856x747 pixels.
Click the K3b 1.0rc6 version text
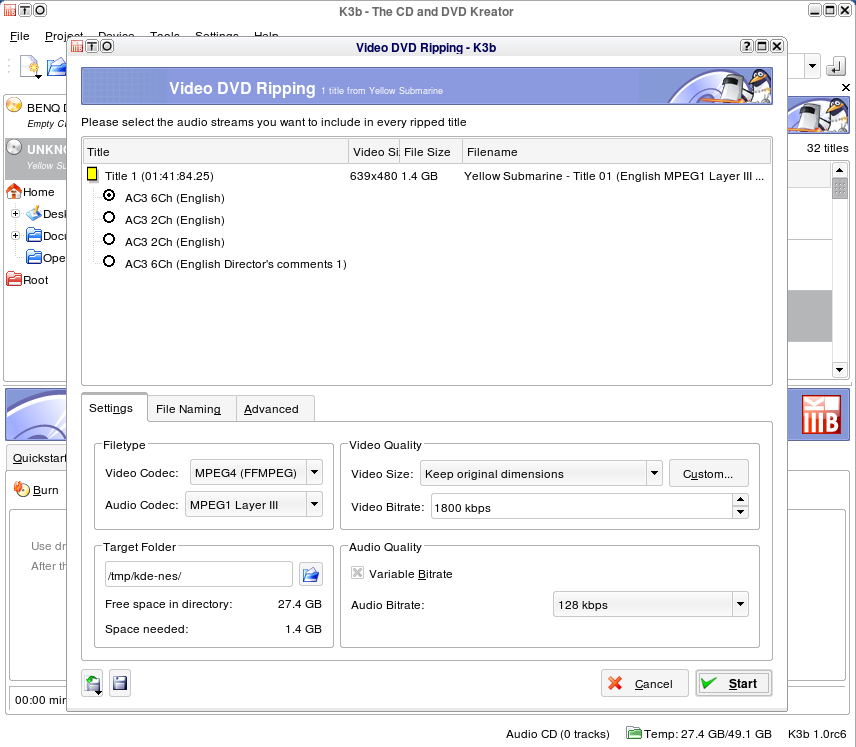tap(817, 733)
